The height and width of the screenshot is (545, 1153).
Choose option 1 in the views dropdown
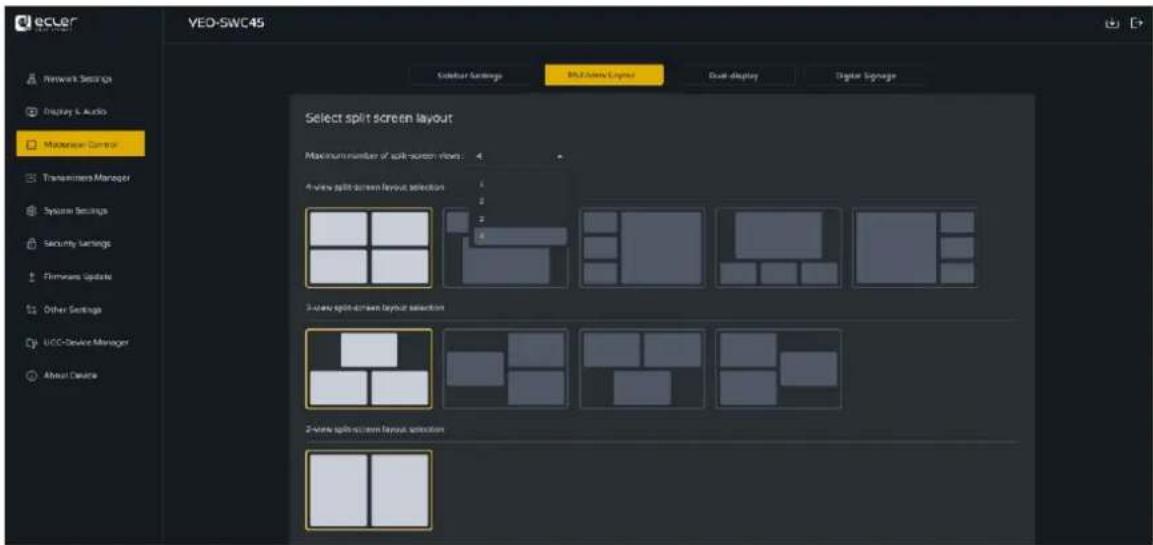518,185
